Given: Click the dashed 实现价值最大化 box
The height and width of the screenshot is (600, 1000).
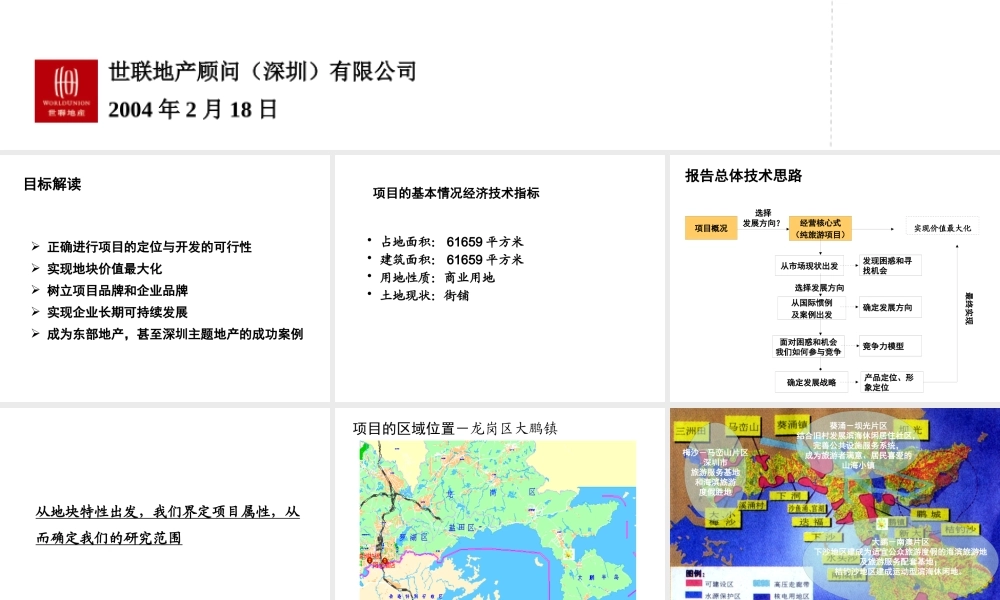Looking at the screenshot, I should tap(942, 228).
